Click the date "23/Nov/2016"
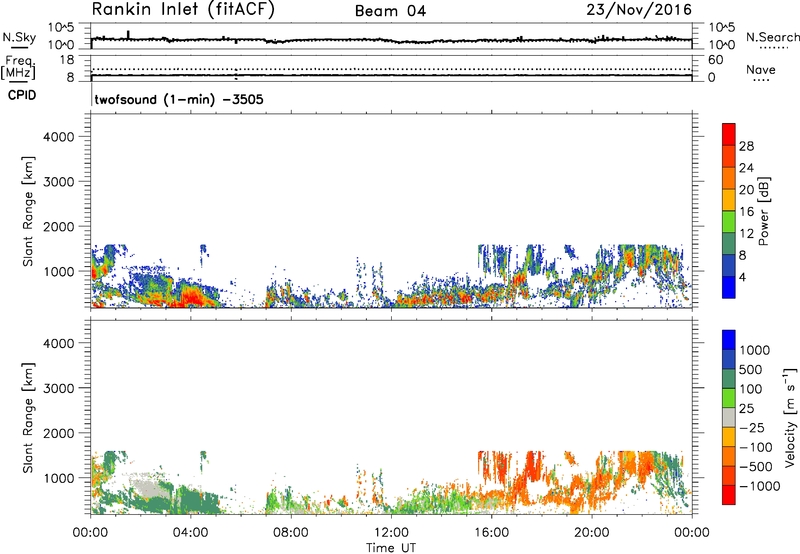The height and width of the screenshot is (554, 800). [639, 10]
